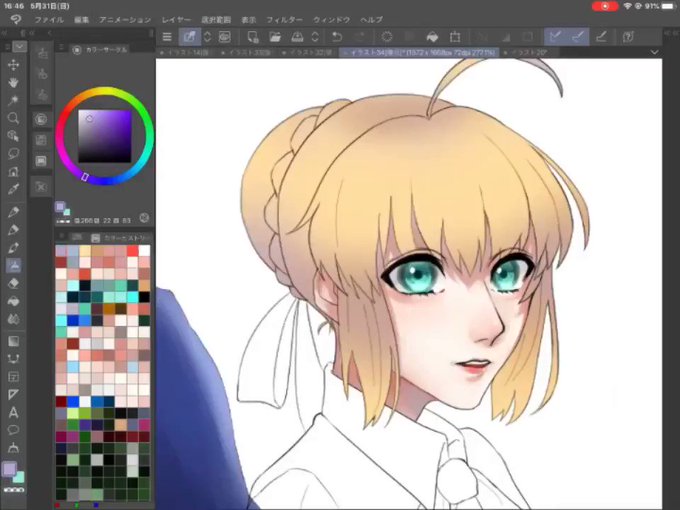The image size is (680, 510).
Task: Select the Frame border tool
Action: [x=13, y=377]
